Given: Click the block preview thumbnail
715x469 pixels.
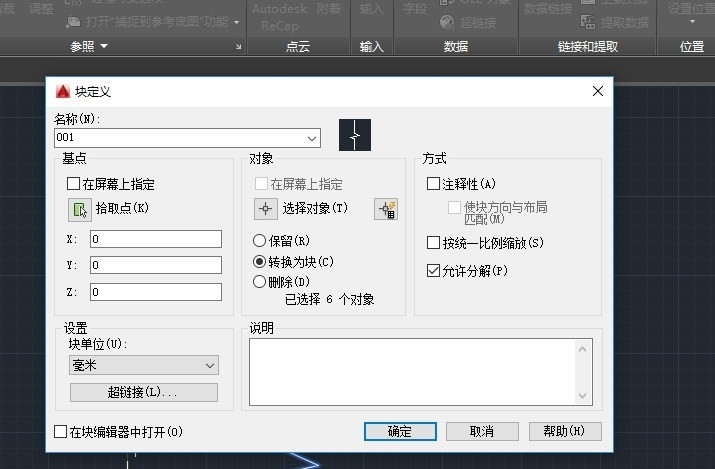Looking at the screenshot, I should tap(355, 135).
